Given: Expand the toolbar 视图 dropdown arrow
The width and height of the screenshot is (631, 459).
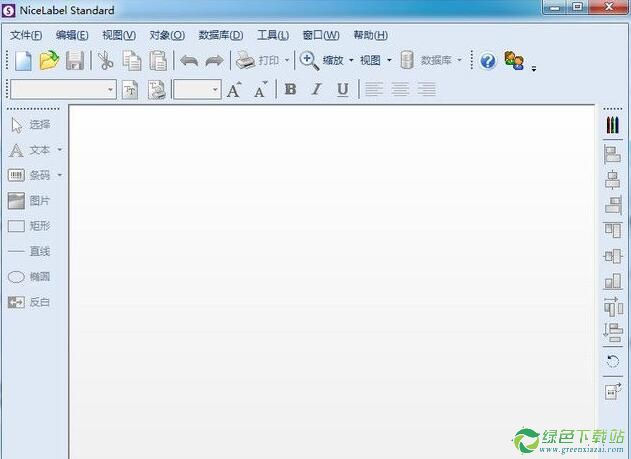Looking at the screenshot, I should click(389, 61).
